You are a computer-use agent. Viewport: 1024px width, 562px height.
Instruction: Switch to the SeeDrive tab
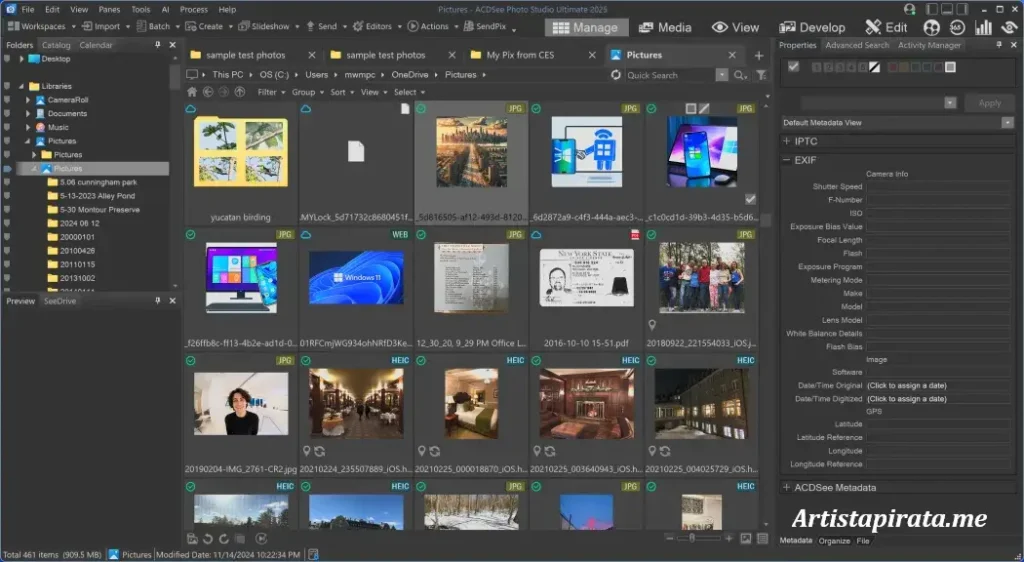tap(59, 301)
